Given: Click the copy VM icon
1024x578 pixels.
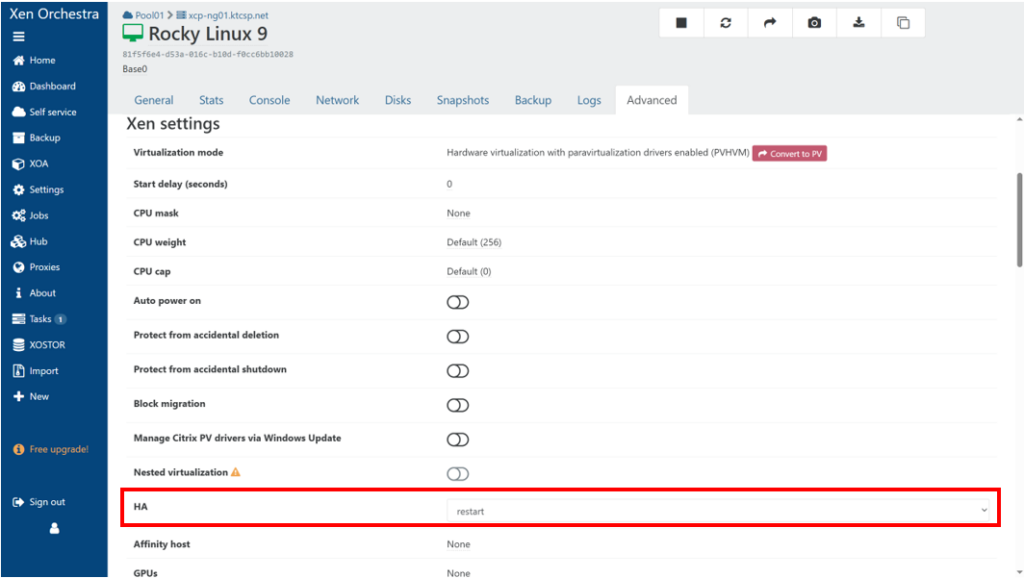Looking at the screenshot, I should click(x=903, y=23).
